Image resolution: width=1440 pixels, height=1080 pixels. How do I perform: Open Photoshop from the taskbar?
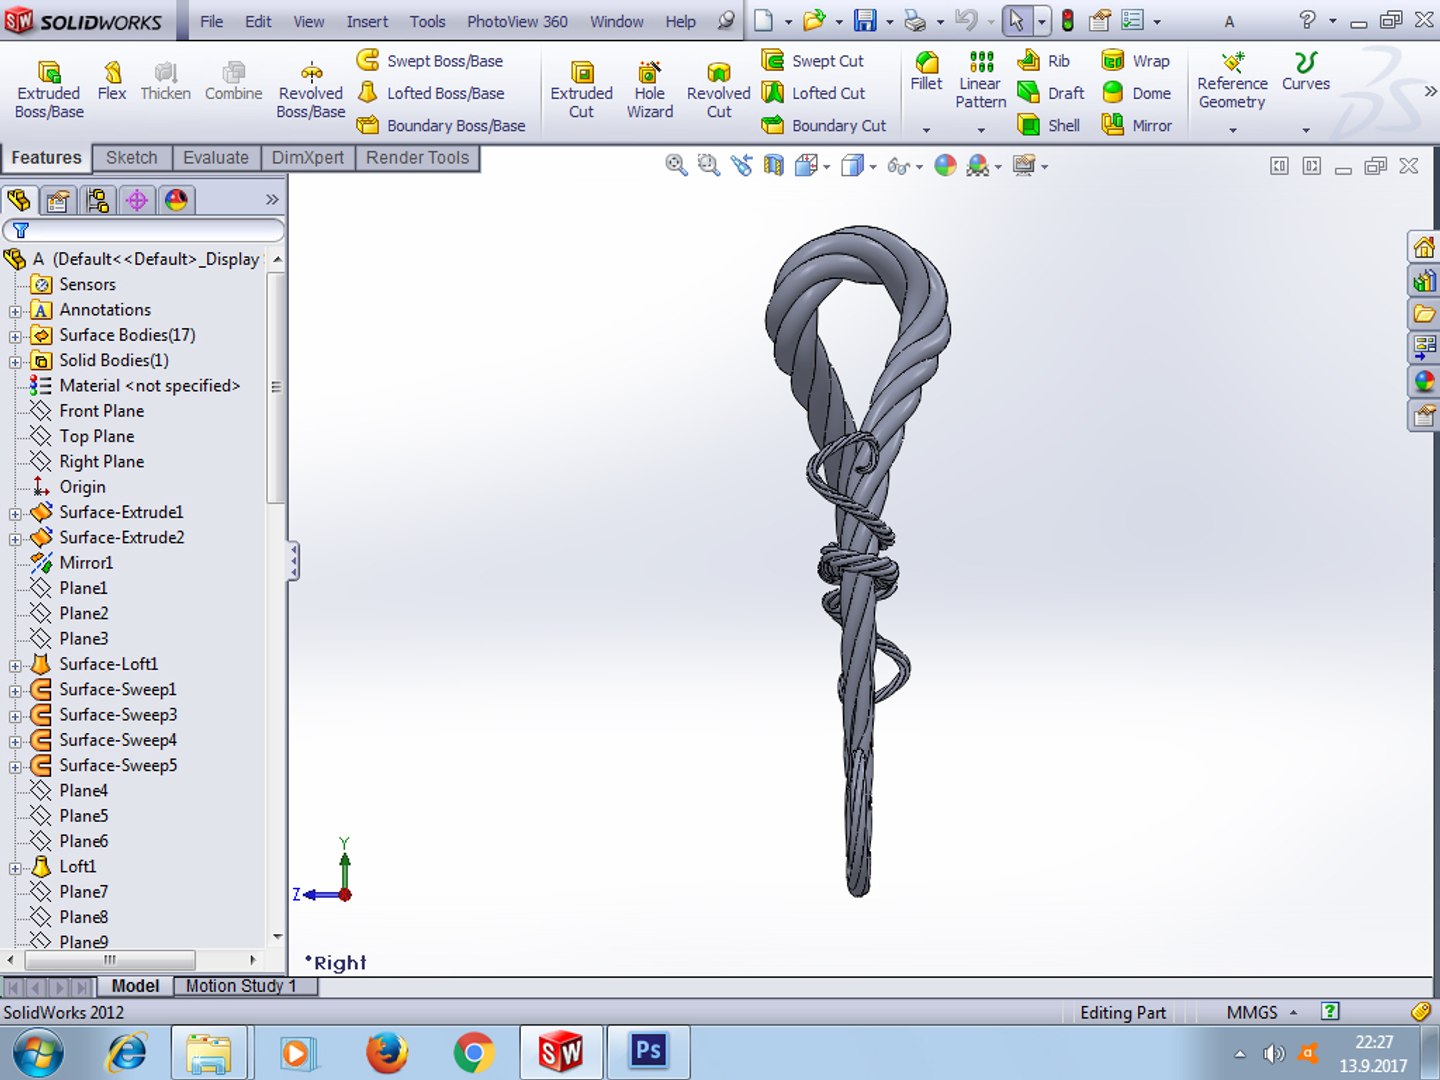tap(648, 1051)
